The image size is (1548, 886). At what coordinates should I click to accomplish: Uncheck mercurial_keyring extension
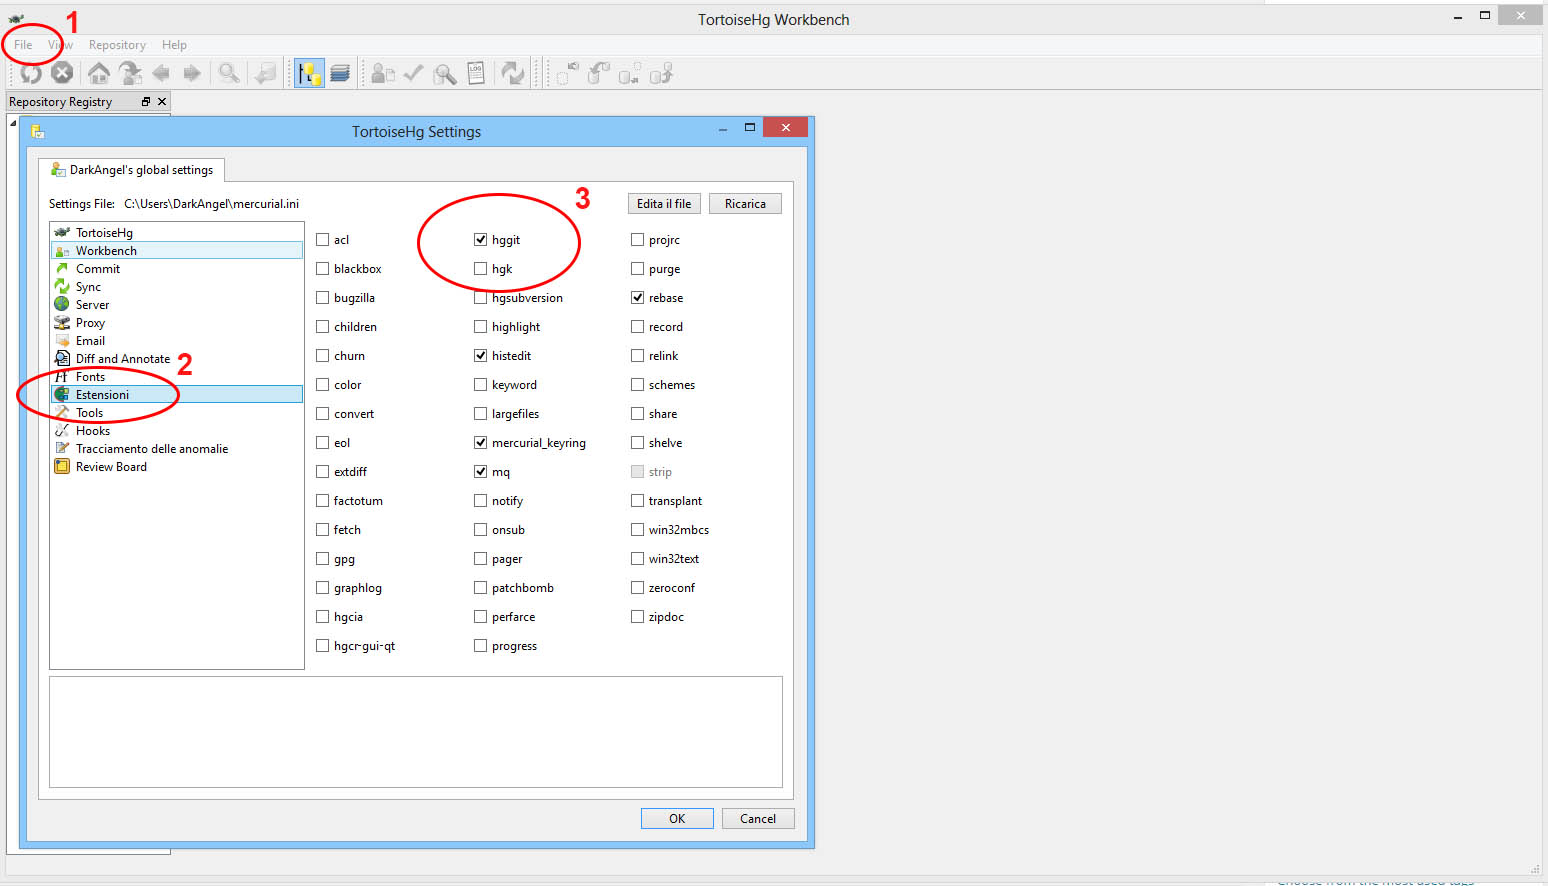click(481, 443)
